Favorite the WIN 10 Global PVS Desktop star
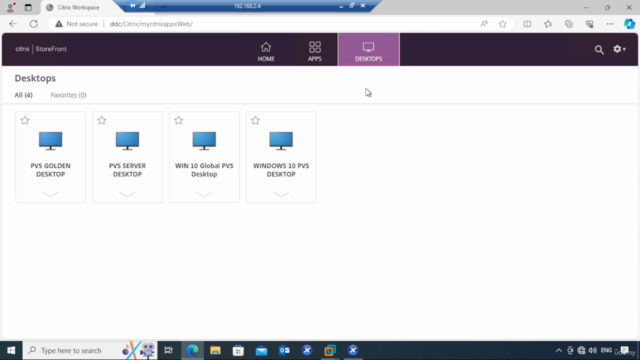This screenshot has height=360, width=640. 178,120
